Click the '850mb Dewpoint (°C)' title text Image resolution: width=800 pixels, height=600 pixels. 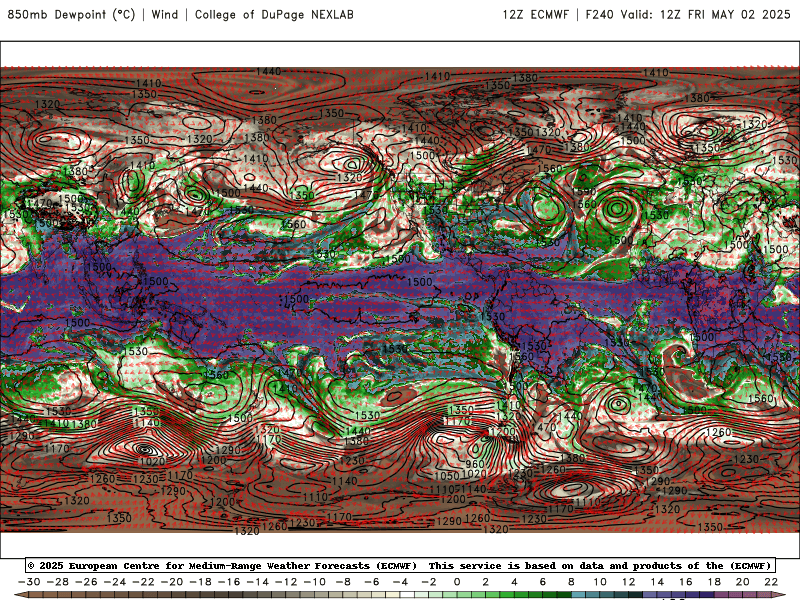[x=71, y=14]
